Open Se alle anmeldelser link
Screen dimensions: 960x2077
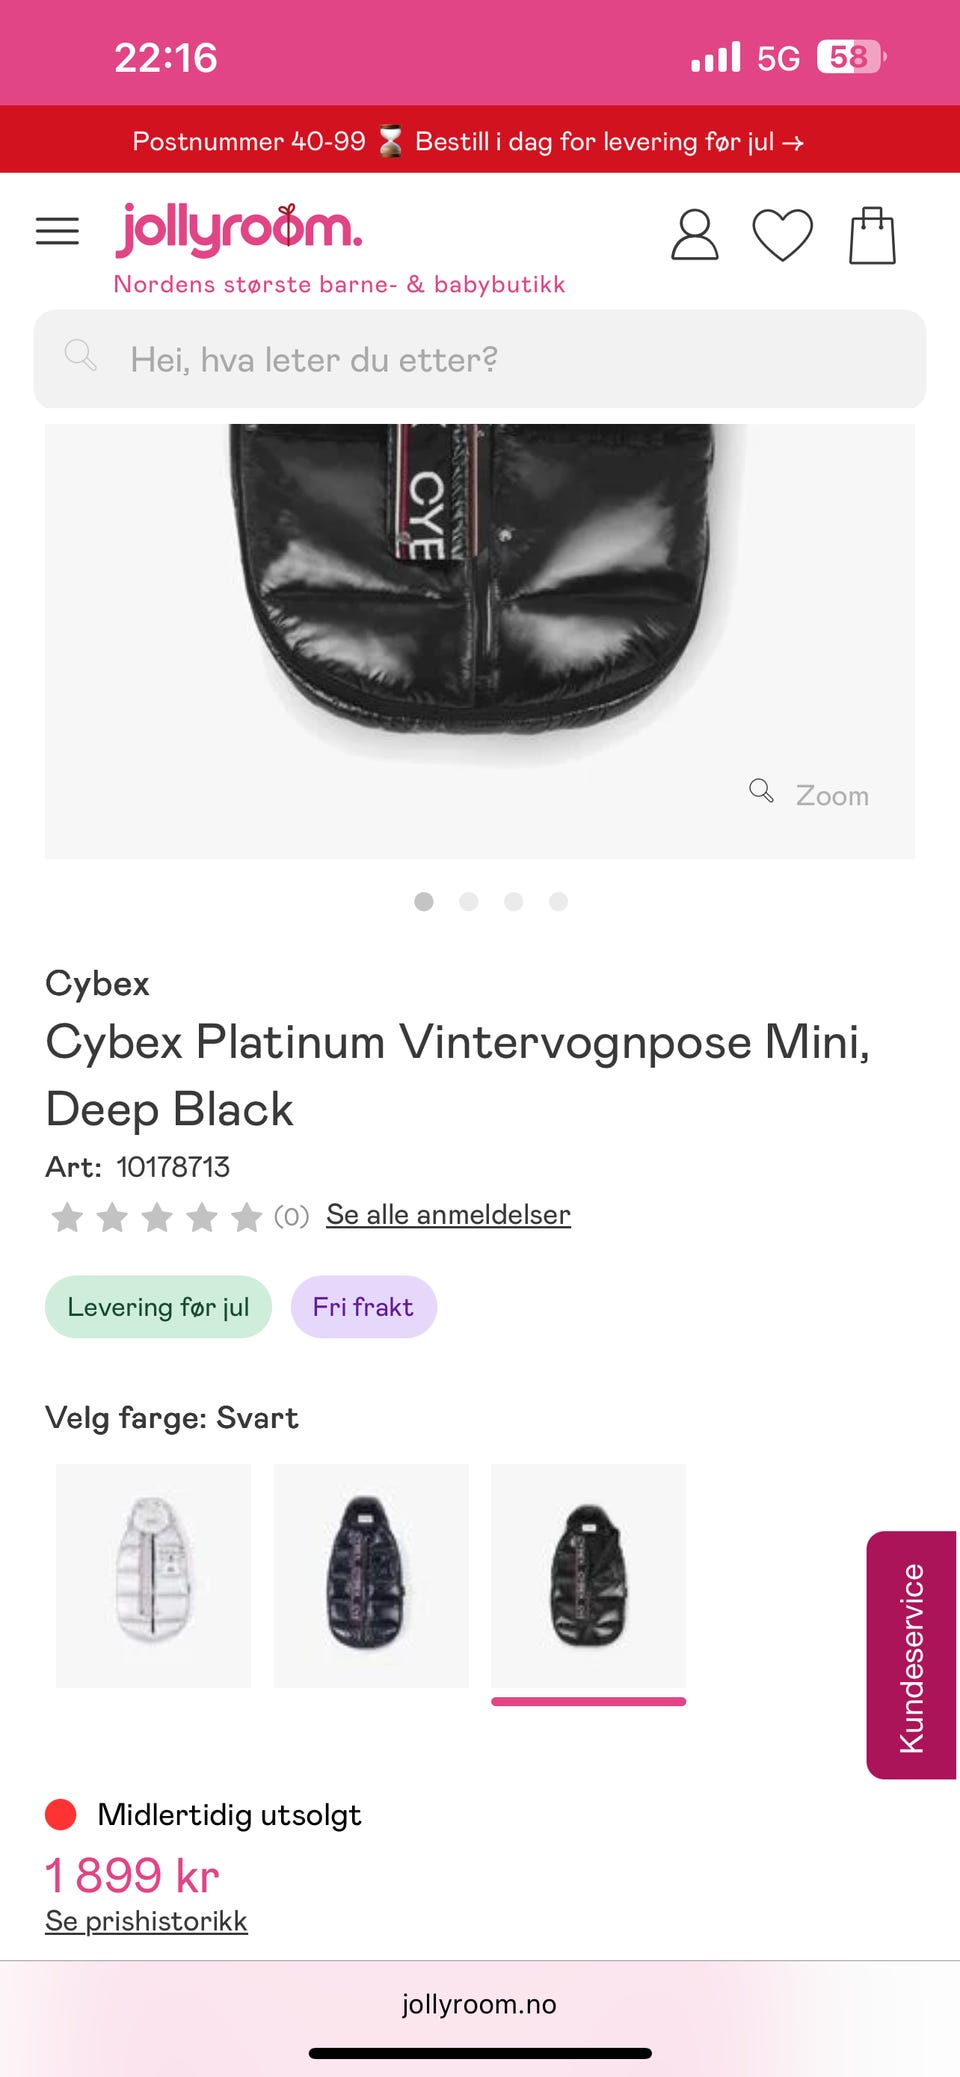pyautogui.click(x=448, y=1215)
